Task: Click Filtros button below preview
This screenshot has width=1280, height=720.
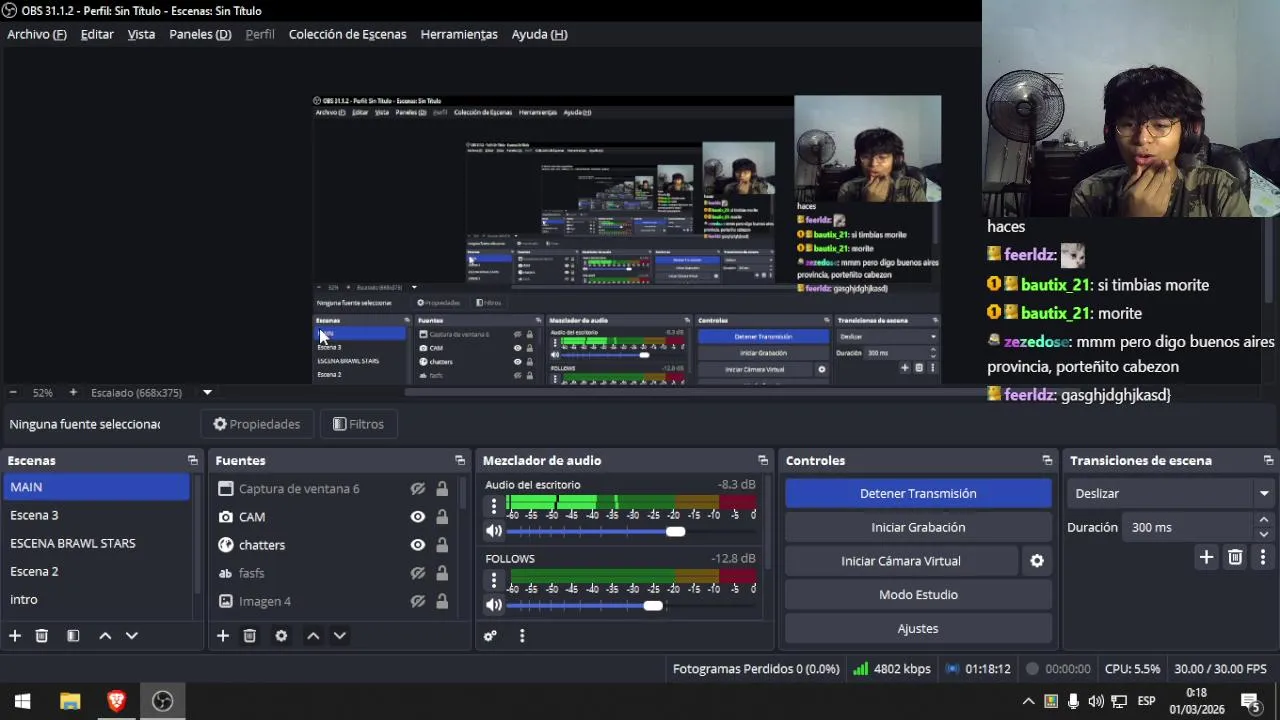Action: (358, 424)
